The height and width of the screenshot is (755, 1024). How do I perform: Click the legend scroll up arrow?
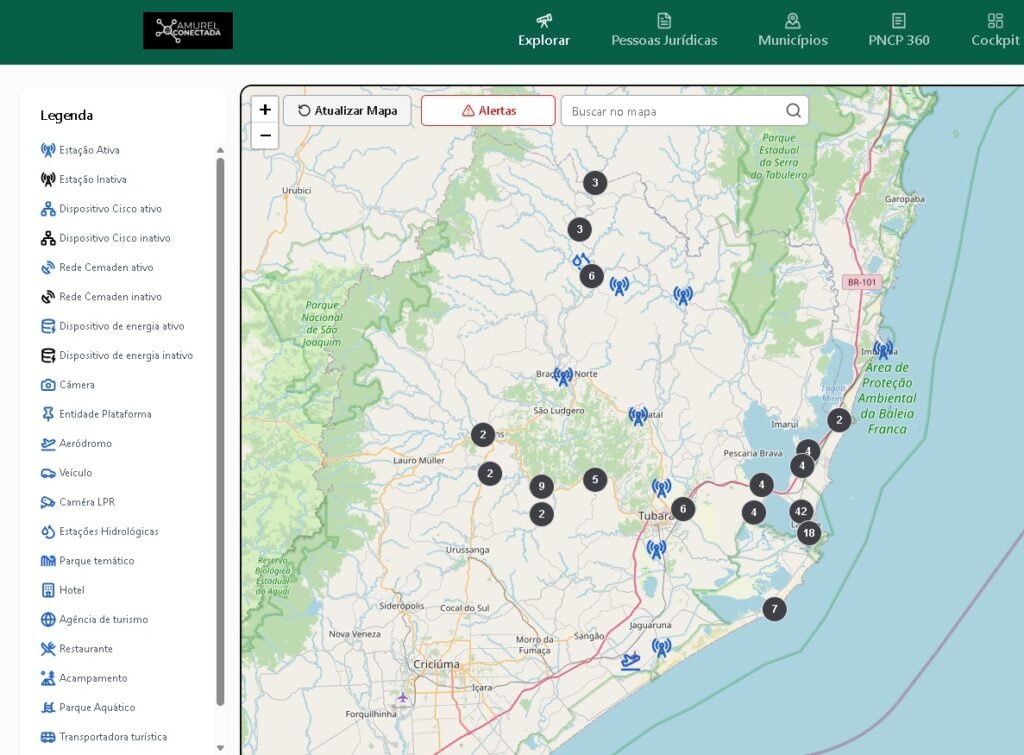(x=220, y=150)
